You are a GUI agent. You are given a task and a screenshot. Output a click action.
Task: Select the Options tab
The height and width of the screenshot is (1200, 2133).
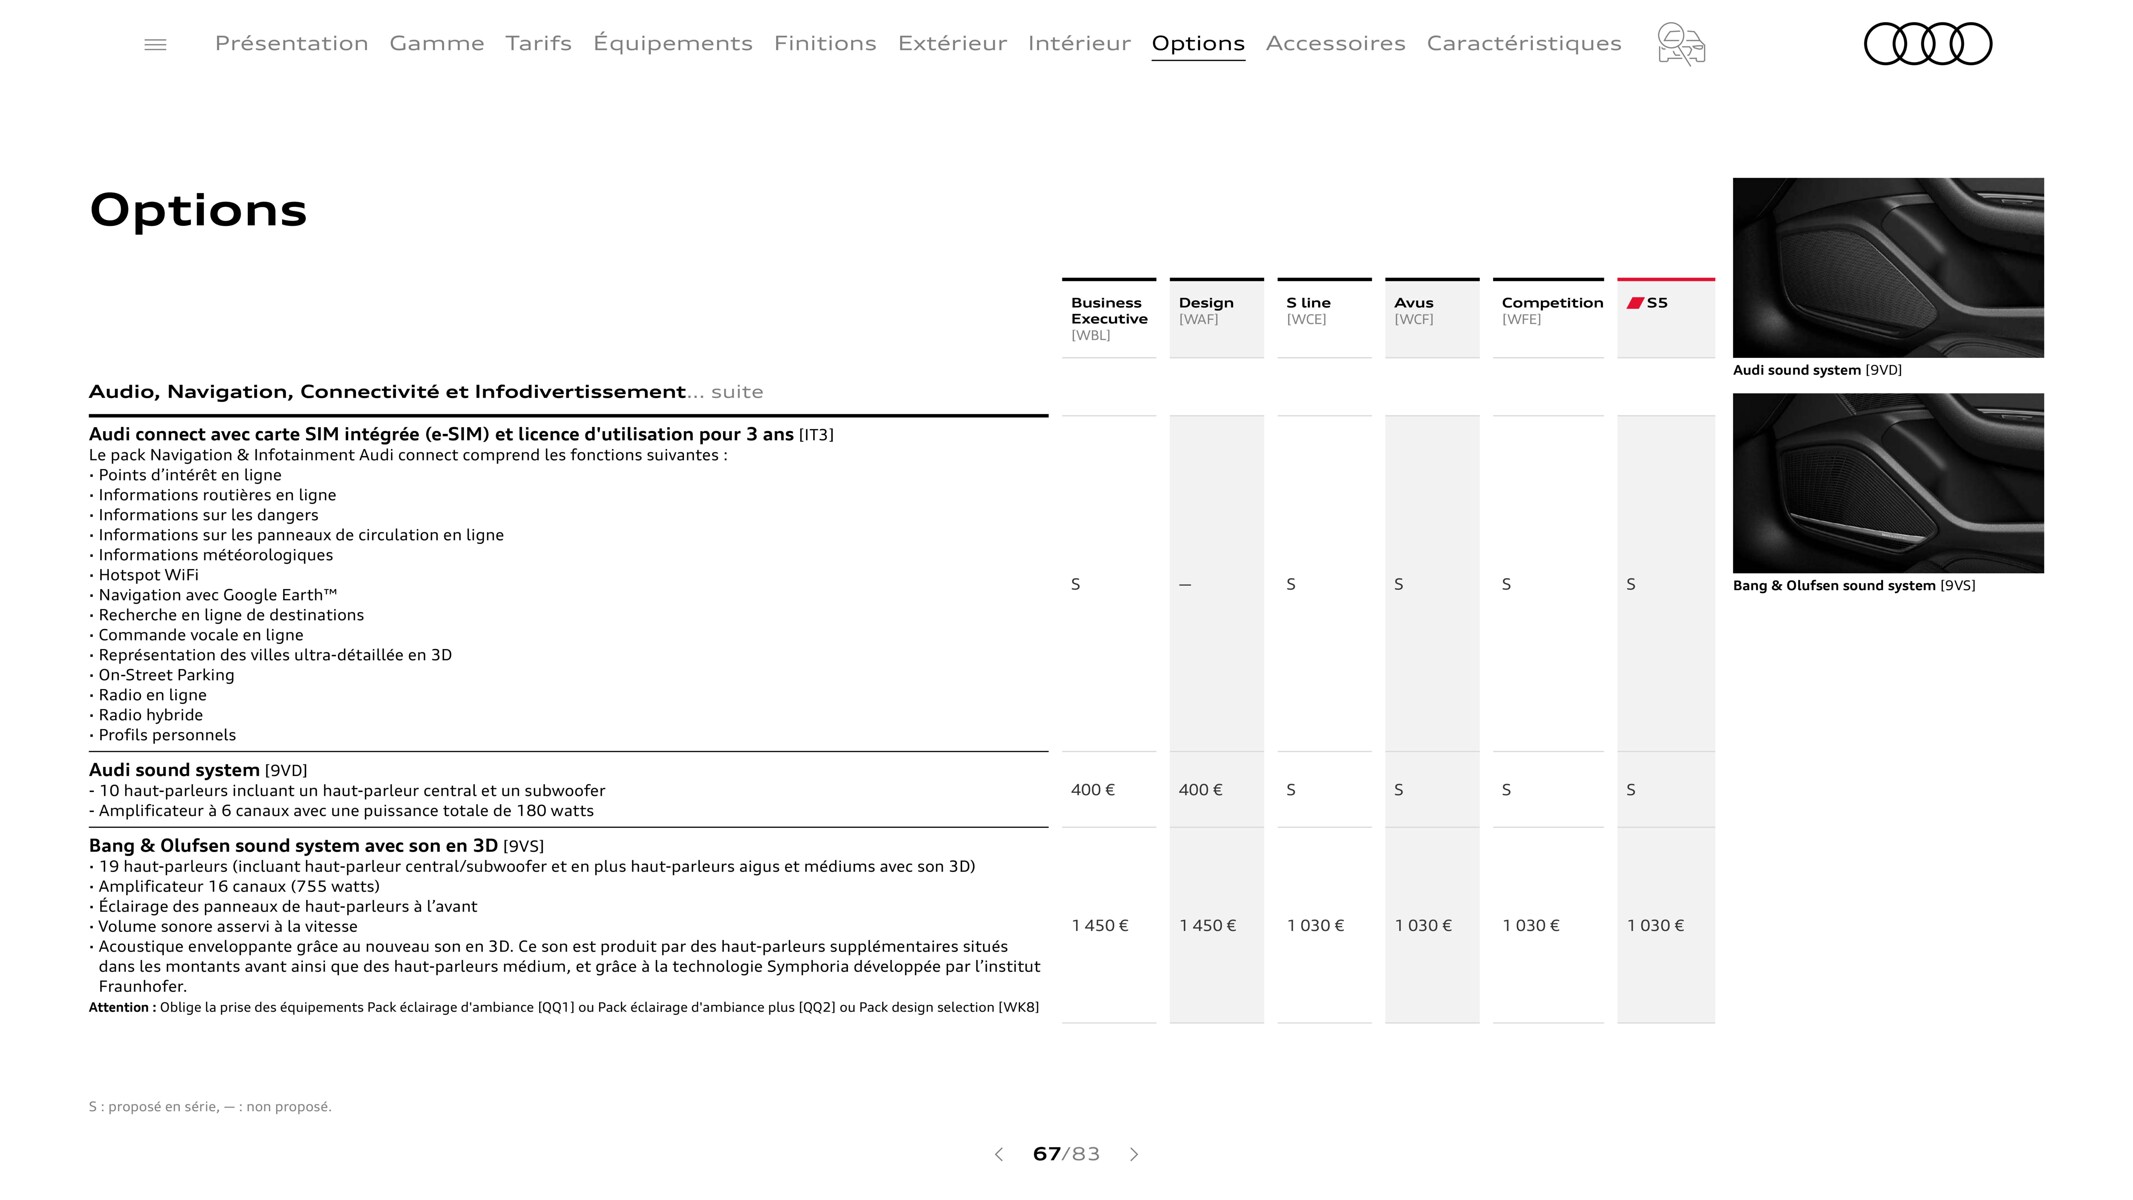click(1198, 43)
